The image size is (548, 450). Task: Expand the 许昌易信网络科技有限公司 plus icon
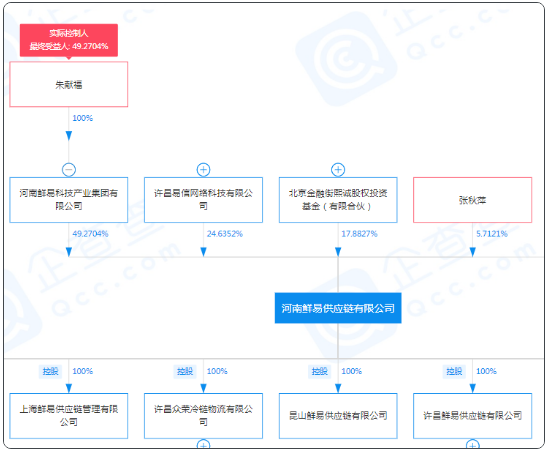pyautogui.click(x=203, y=170)
